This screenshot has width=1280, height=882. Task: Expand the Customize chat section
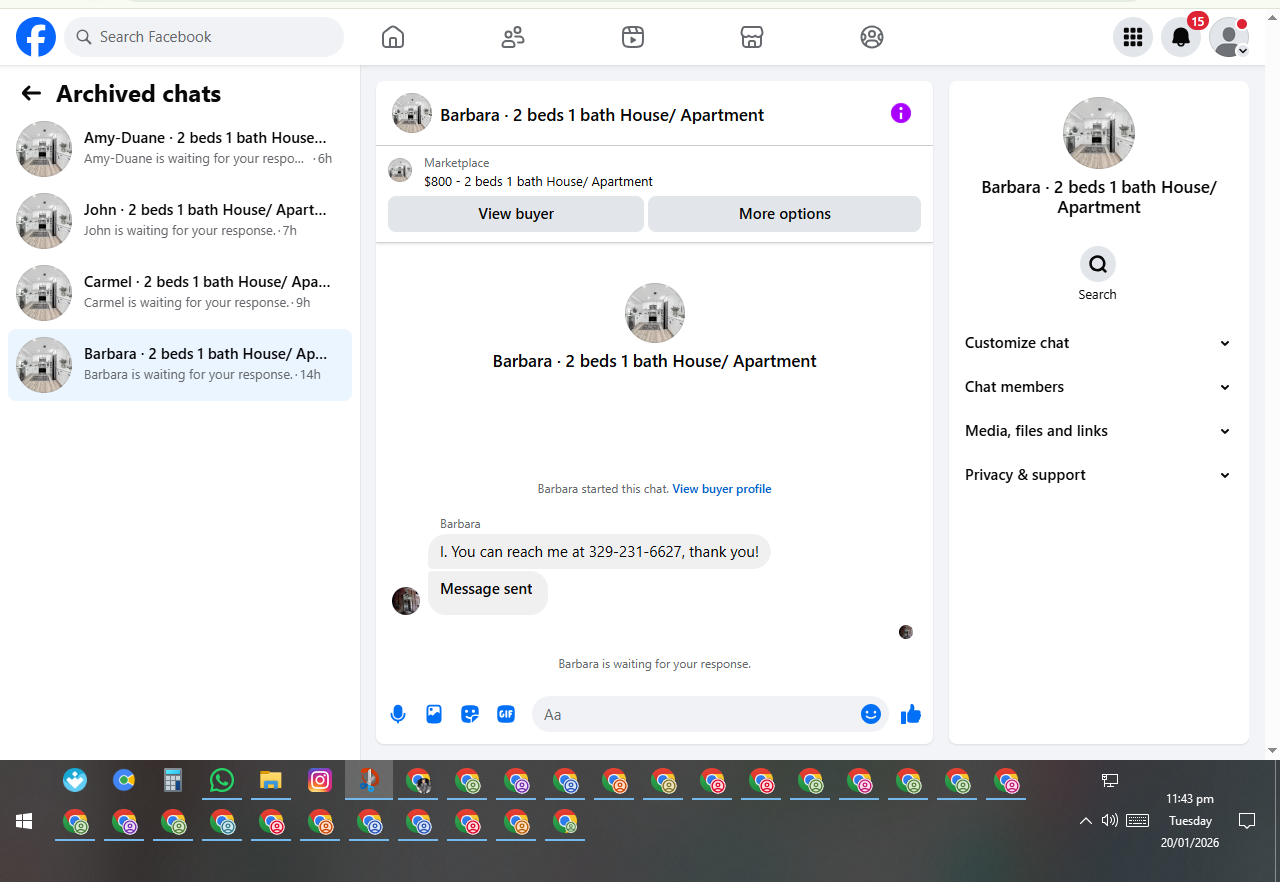coord(1098,343)
